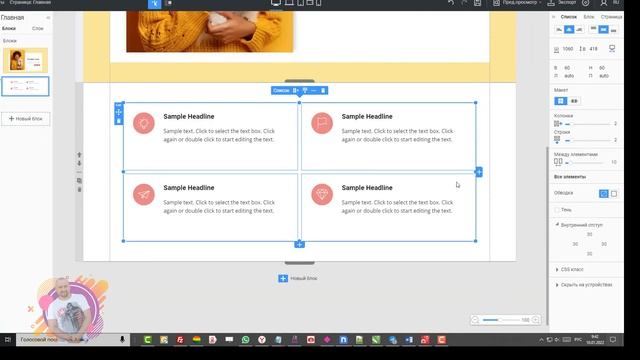
Task: Click zoom out magnifier at bottom right
Action: (x=475, y=320)
